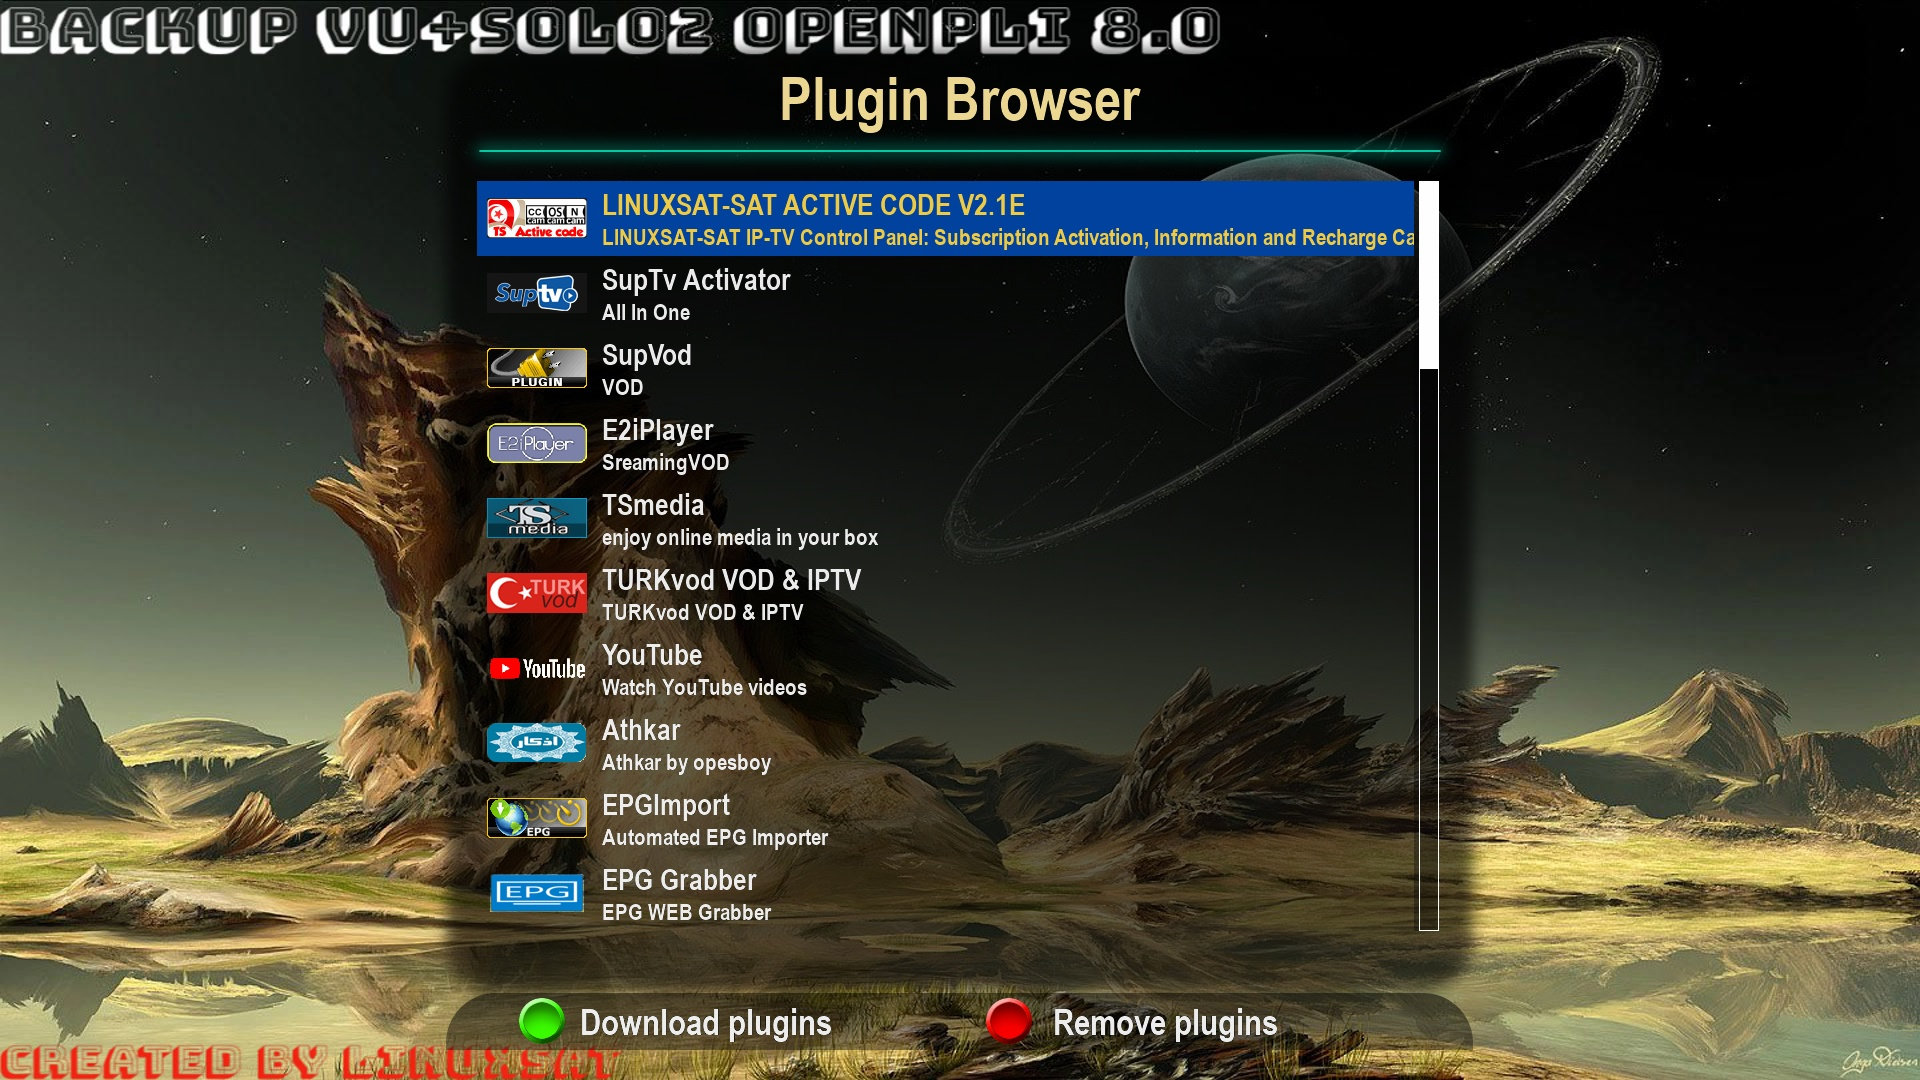Click the 'VOD' description under SupVod
The height and width of the screenshot is (1080, 1920).
coord(622,387)
